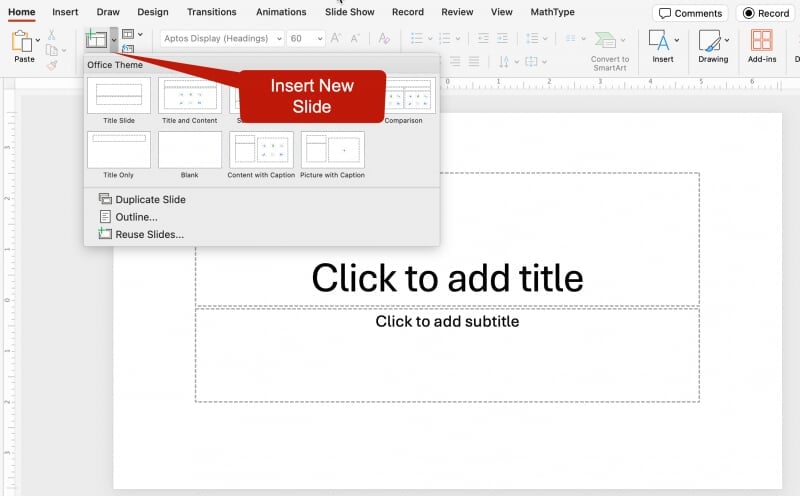The height and width of the screenshot is (496, 800).
Task: Expand the bullets dropdown arrow
Action: (x=430, y=39)
